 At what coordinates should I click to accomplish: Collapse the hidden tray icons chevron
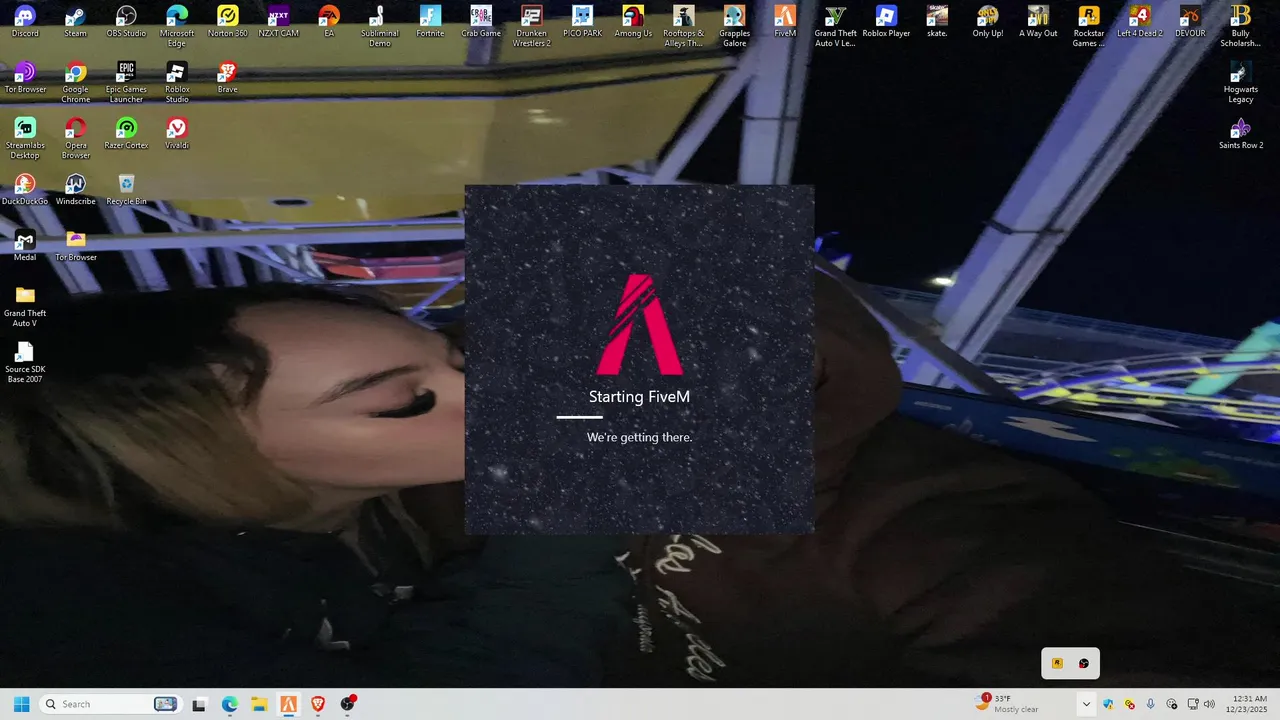point(1086,704)
